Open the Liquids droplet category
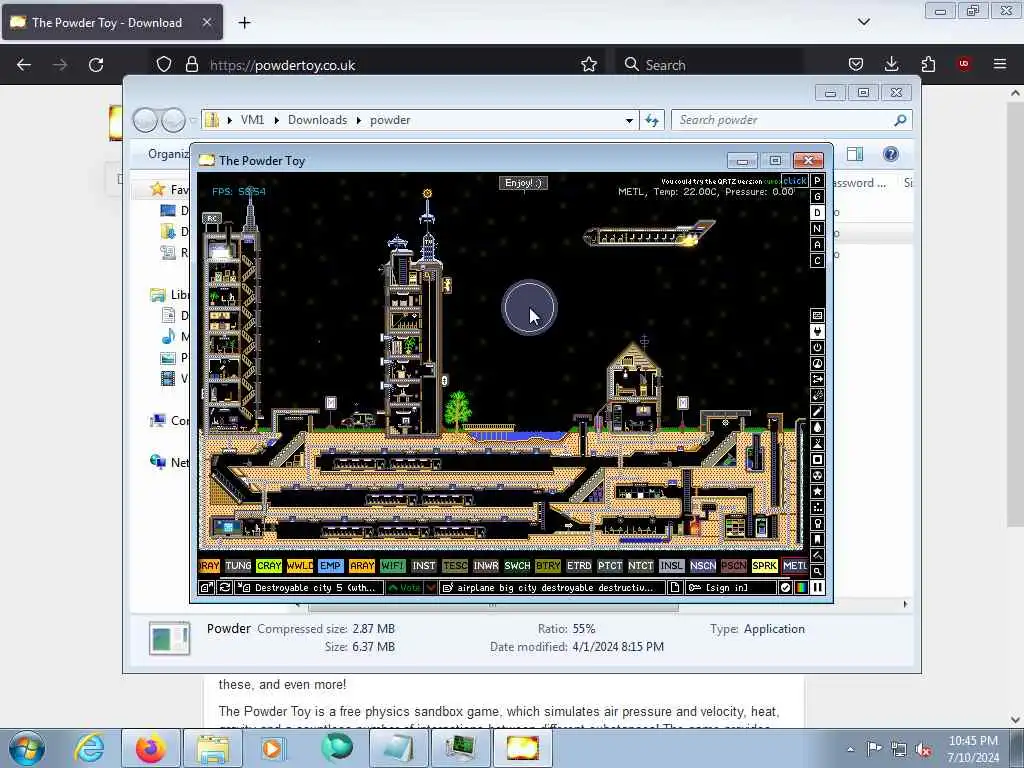1024x768 pixels. pos(817,428)
